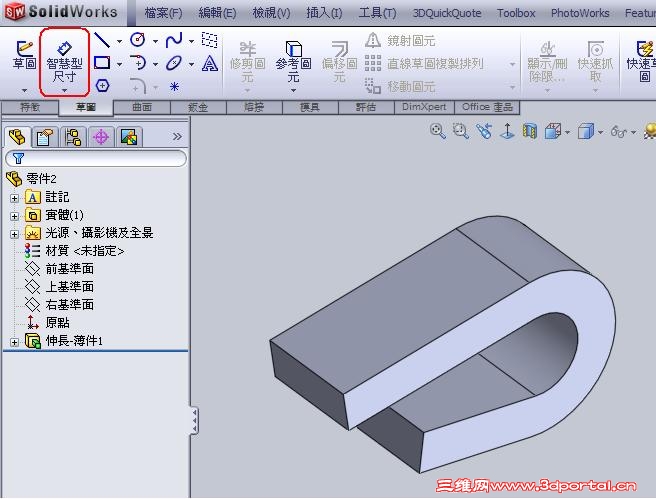This screenshot has height=499, width=656.
Task: Open the DimXpertManager tab icon
Action: pyautogui.click(x=101, y=137)
